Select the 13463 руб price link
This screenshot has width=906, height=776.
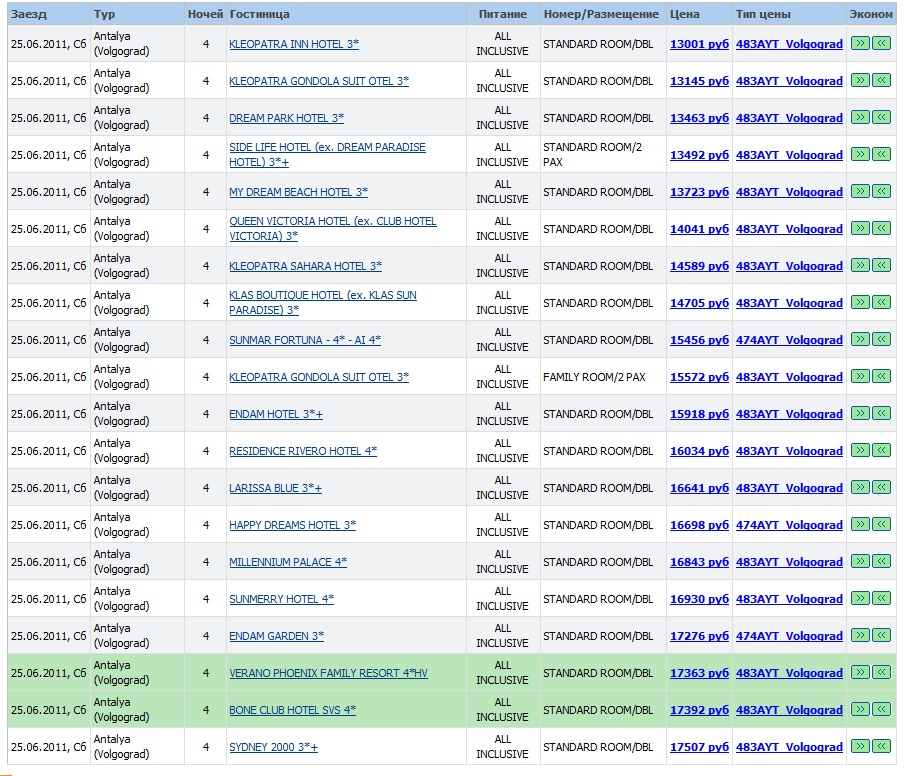tap(699, 118)
